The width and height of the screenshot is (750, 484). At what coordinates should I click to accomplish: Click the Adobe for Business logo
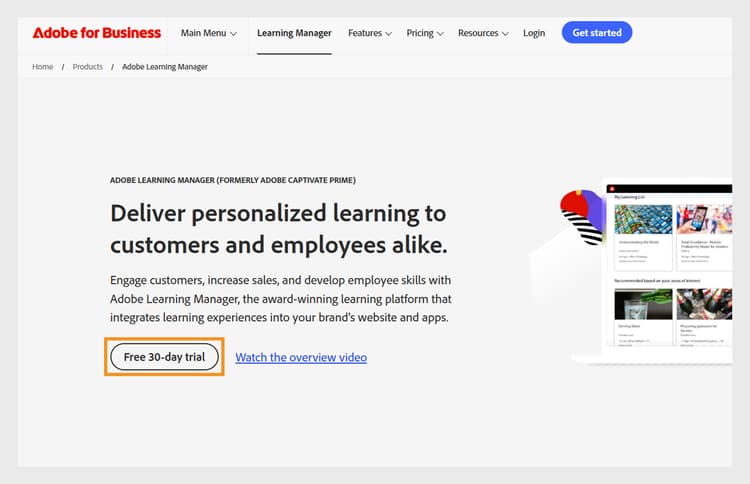[97, 33]
